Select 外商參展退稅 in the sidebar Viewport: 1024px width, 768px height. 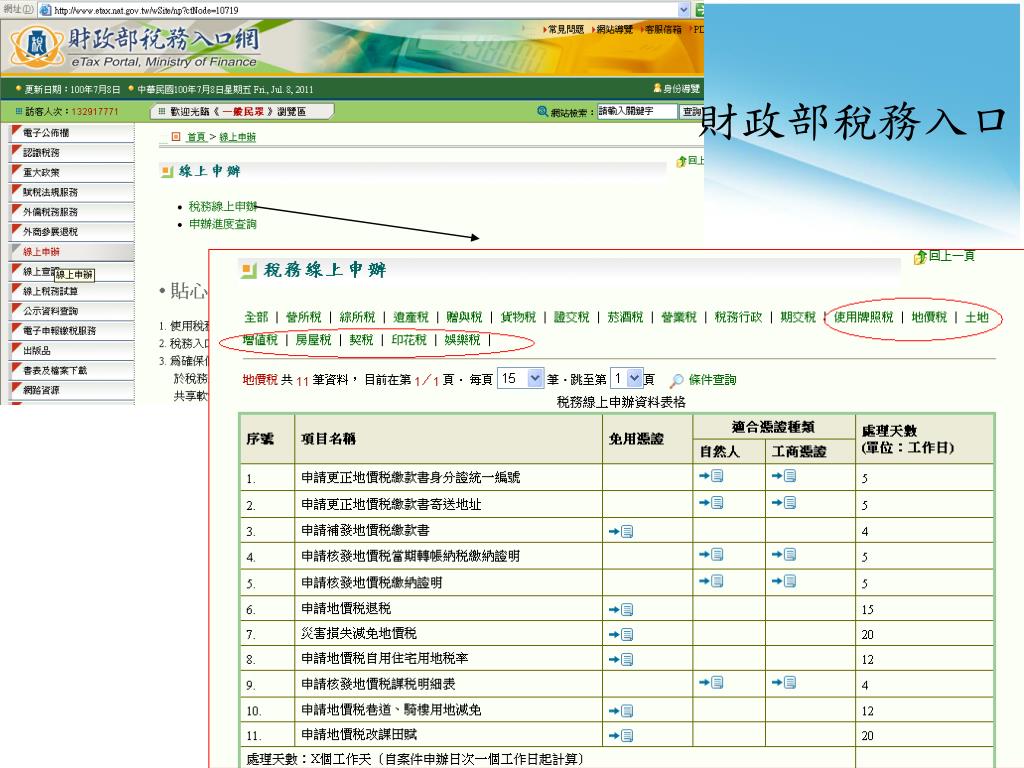[x=71, y=232]
